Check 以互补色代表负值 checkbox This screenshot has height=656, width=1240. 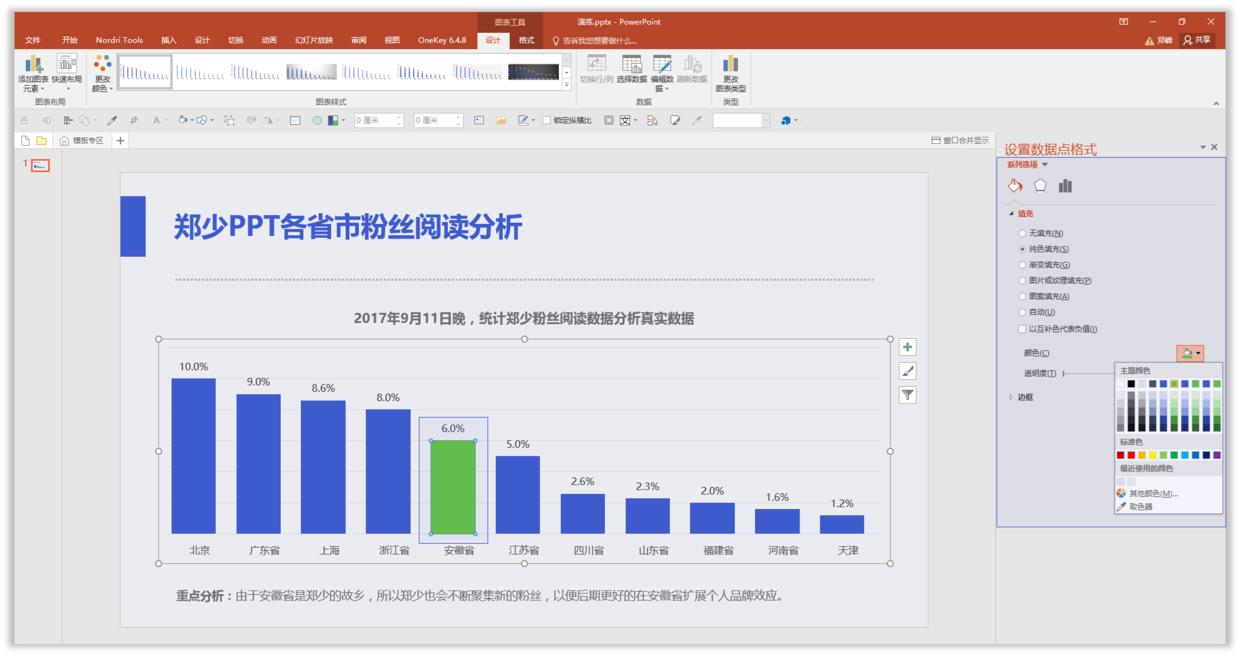click(1022, 327)
